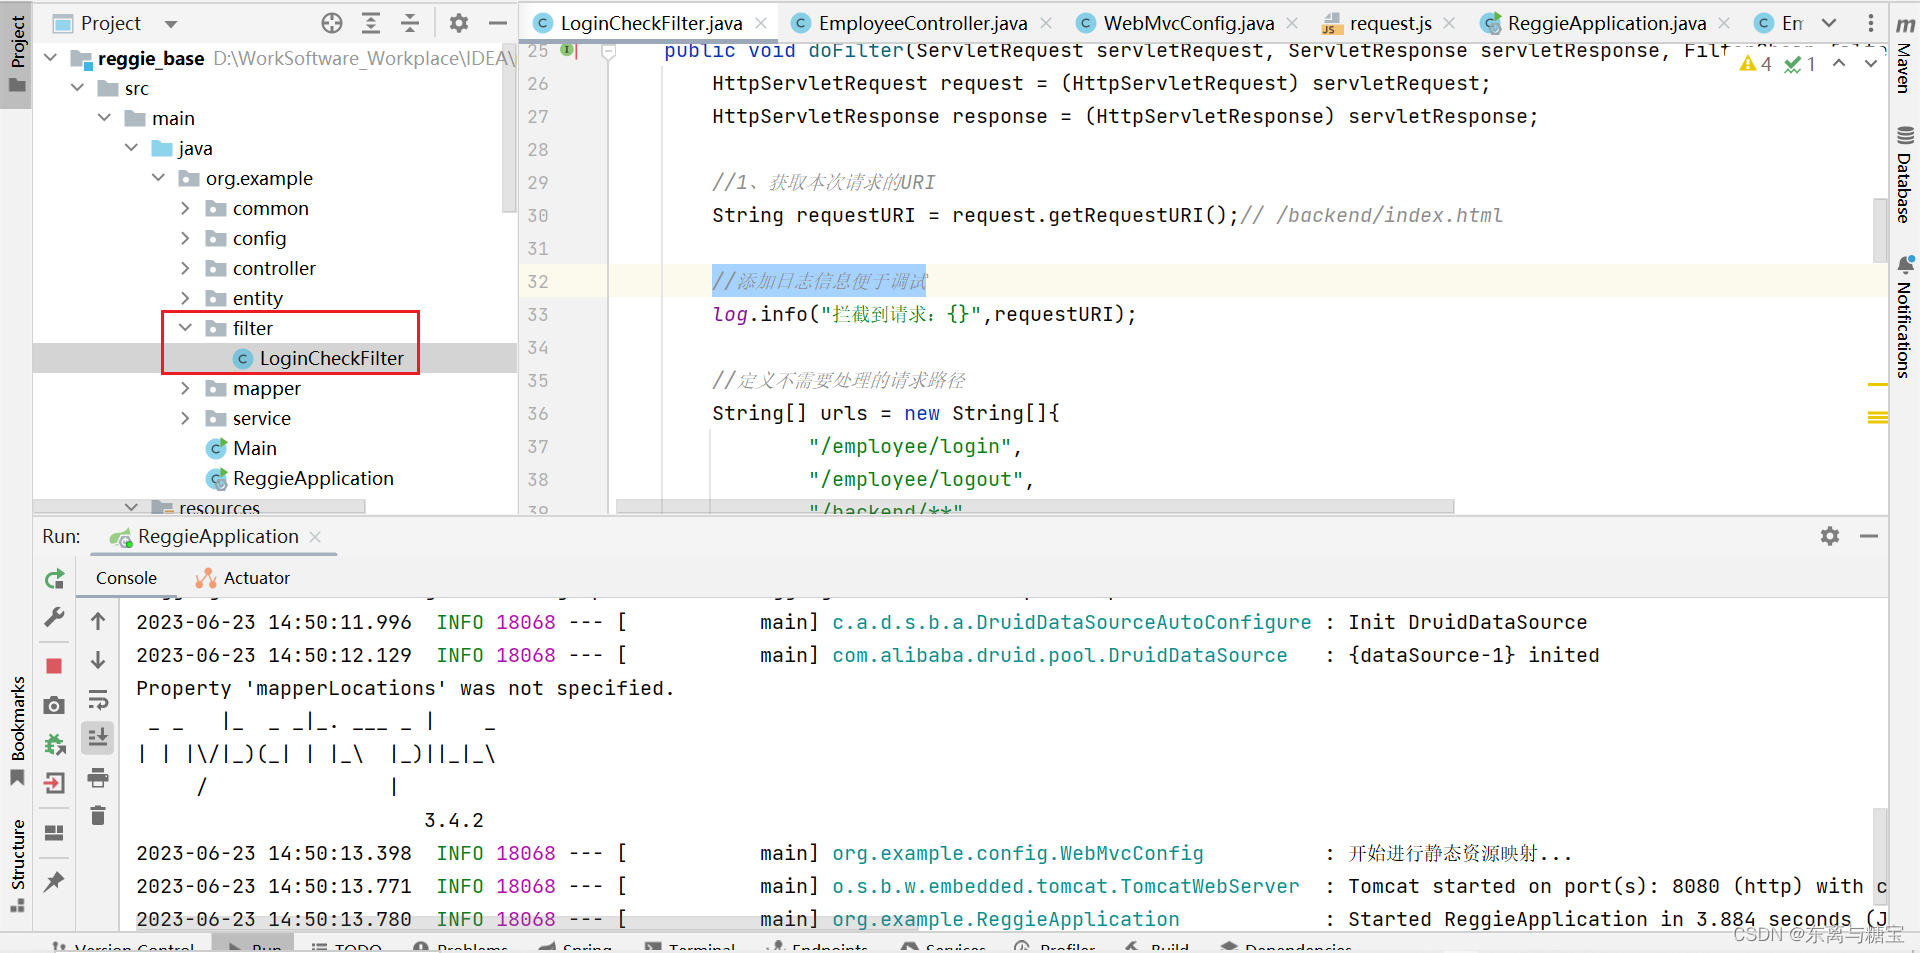The image size is (1920, 953).
Task: Open Project view dropdown arrow
Action: tap(171, 24)
